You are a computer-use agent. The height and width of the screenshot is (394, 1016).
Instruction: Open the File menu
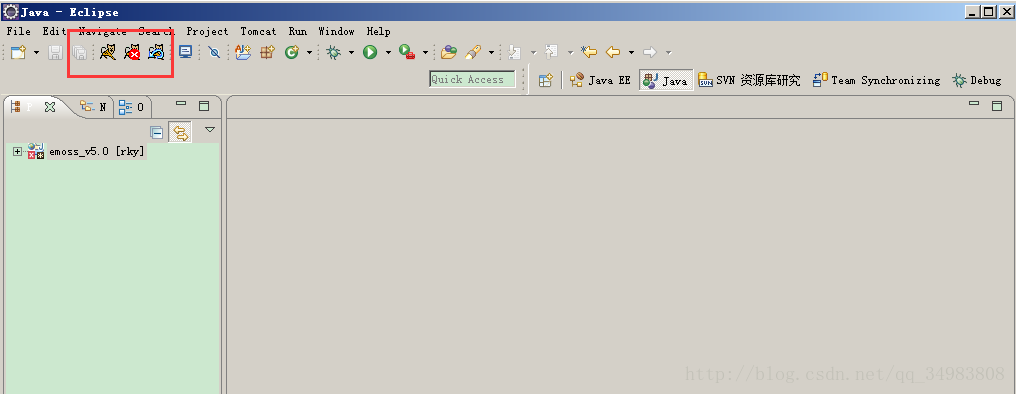[x=19, y=31]
